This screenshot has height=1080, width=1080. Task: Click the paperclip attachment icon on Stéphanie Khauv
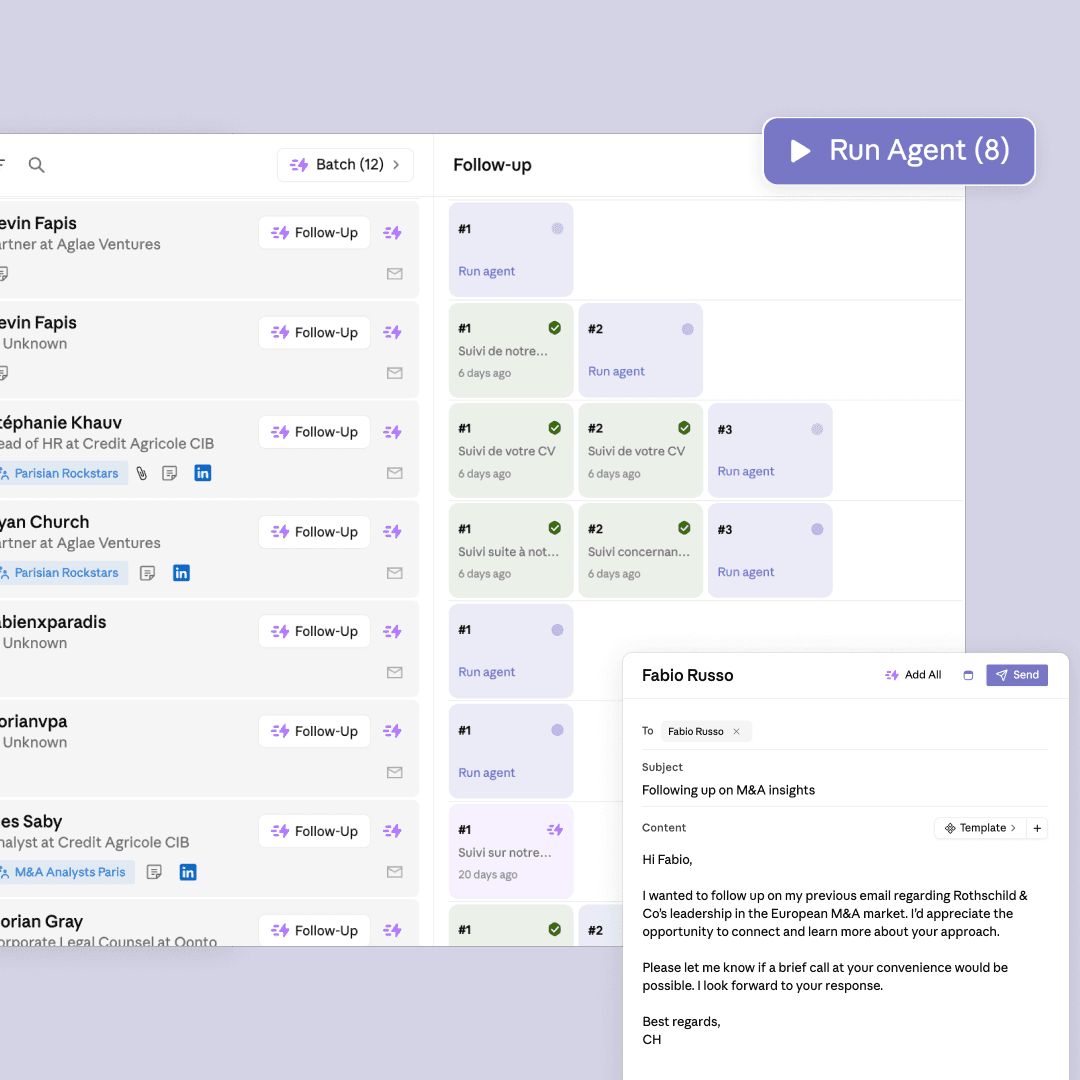coord(140,473)
